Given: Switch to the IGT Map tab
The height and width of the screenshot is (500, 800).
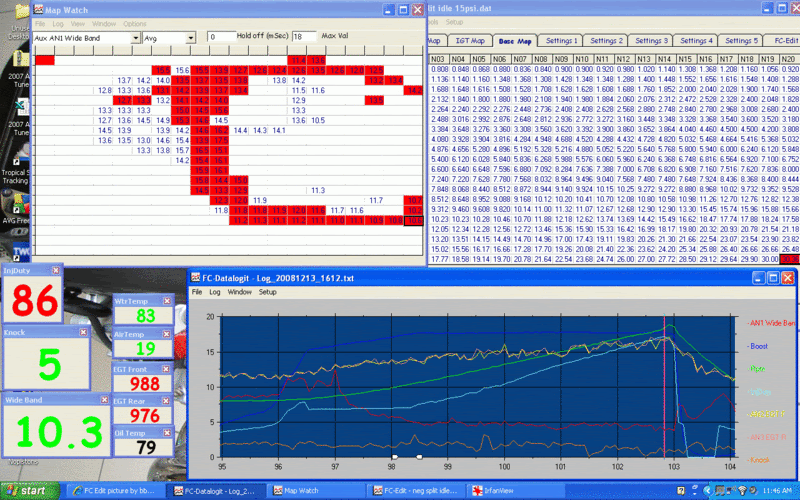Looking at the screenshot, I should [x=470, y=41].
